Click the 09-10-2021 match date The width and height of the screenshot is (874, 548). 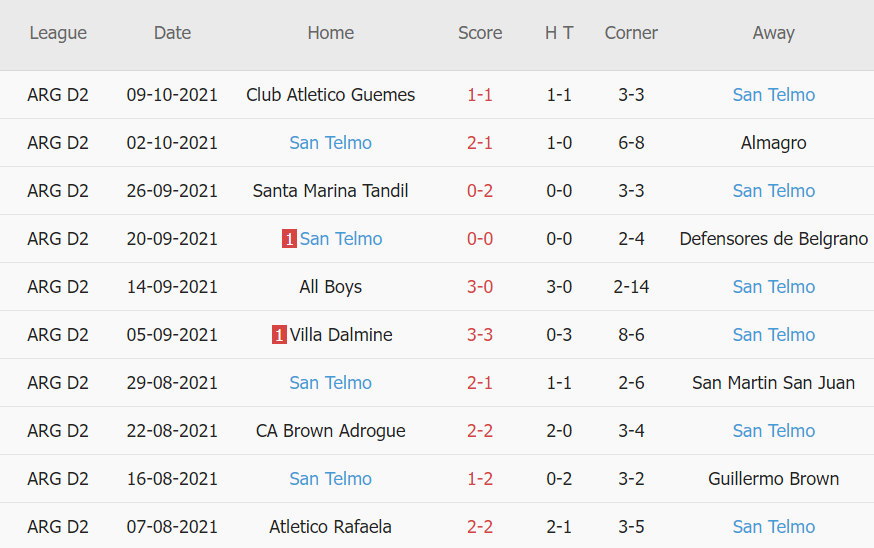pos(172,95)
